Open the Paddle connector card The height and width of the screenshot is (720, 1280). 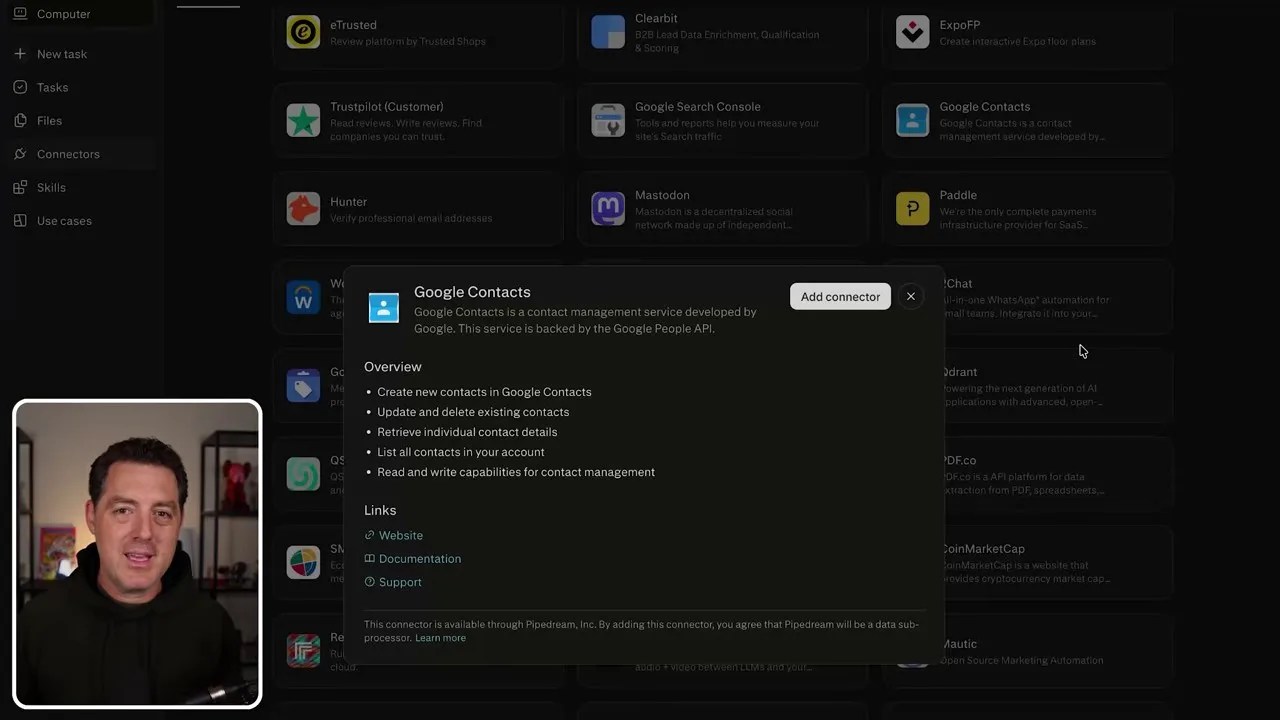point(1027,208)
